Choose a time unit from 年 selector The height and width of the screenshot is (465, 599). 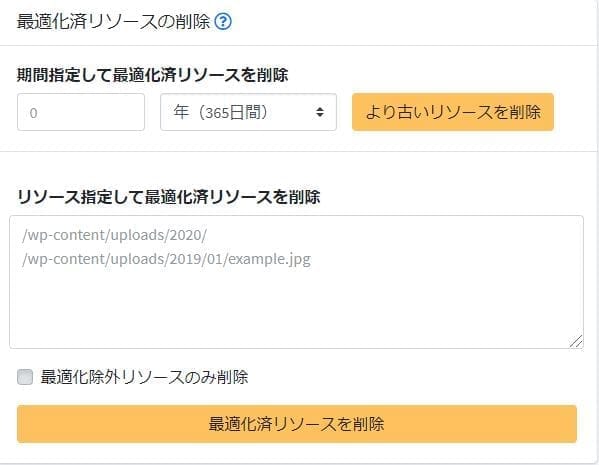pyautogui.click(x=248, y=112)
